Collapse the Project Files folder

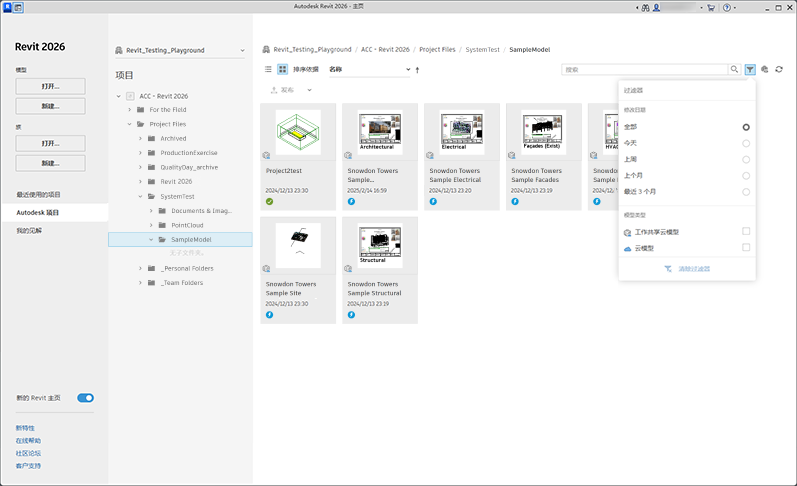point(130,124)
